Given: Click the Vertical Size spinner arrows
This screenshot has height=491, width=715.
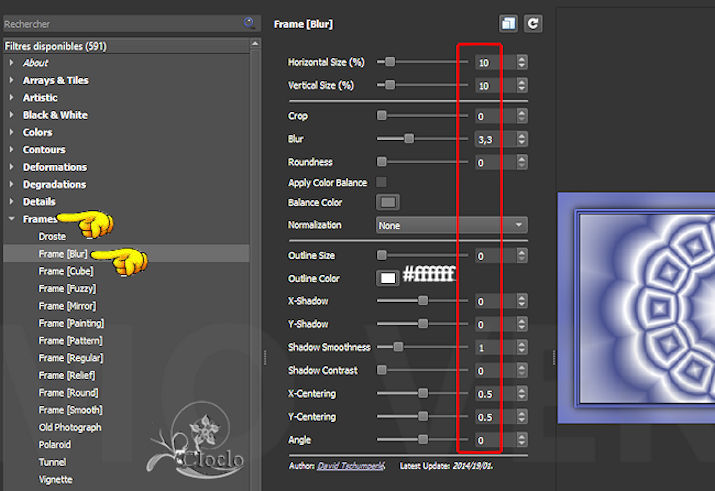Looking at the screenshot, I should pyautogui.click(x=522, y=86).
